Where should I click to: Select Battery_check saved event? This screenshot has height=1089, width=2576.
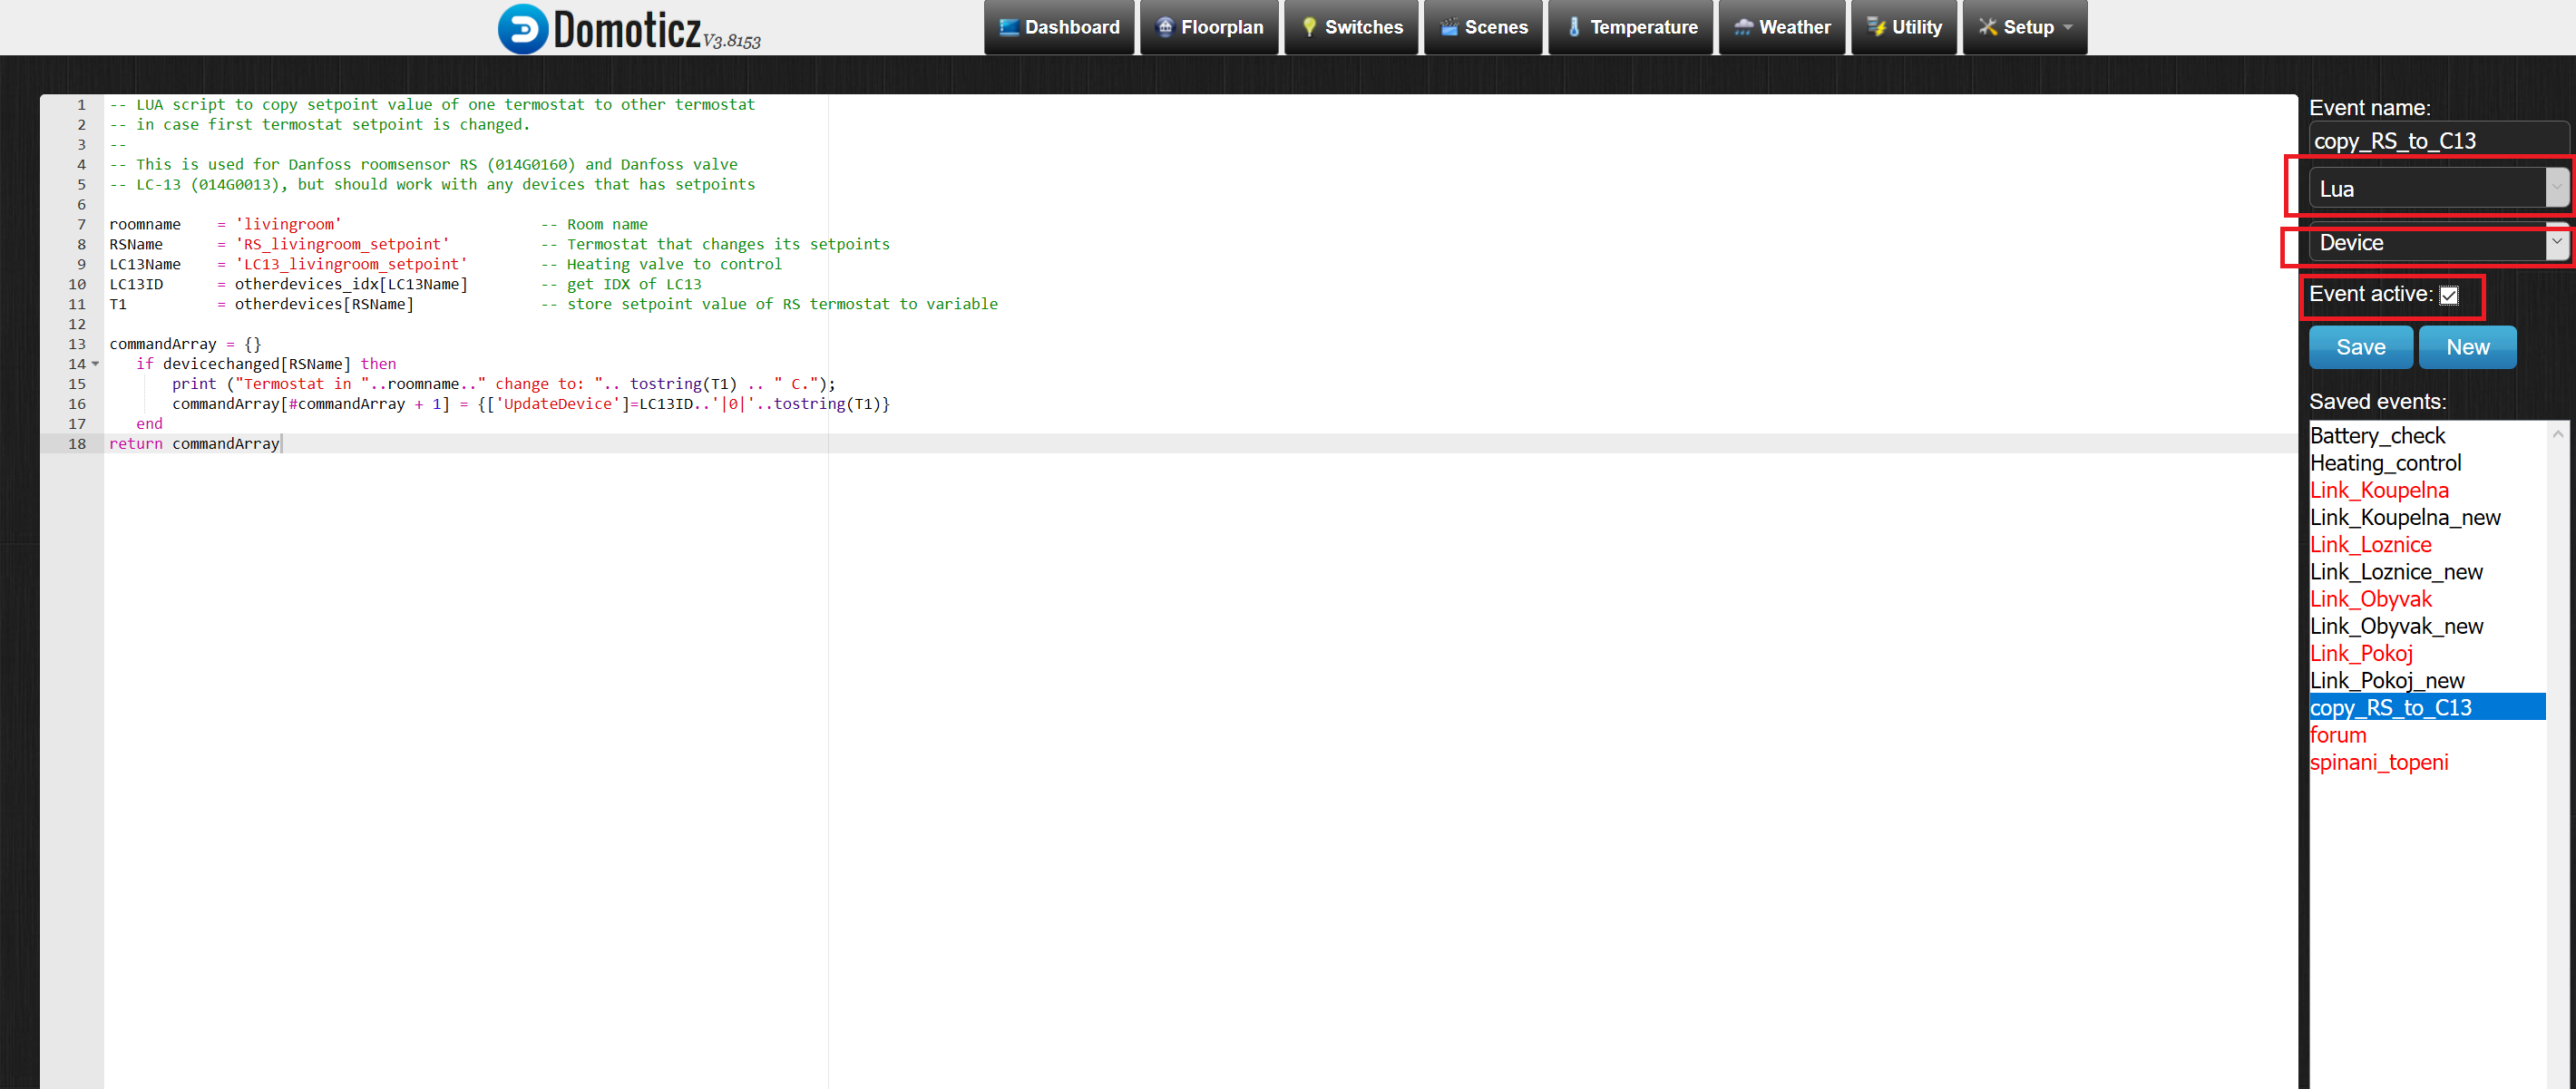pyautogui.click(x=2427, y=436)
